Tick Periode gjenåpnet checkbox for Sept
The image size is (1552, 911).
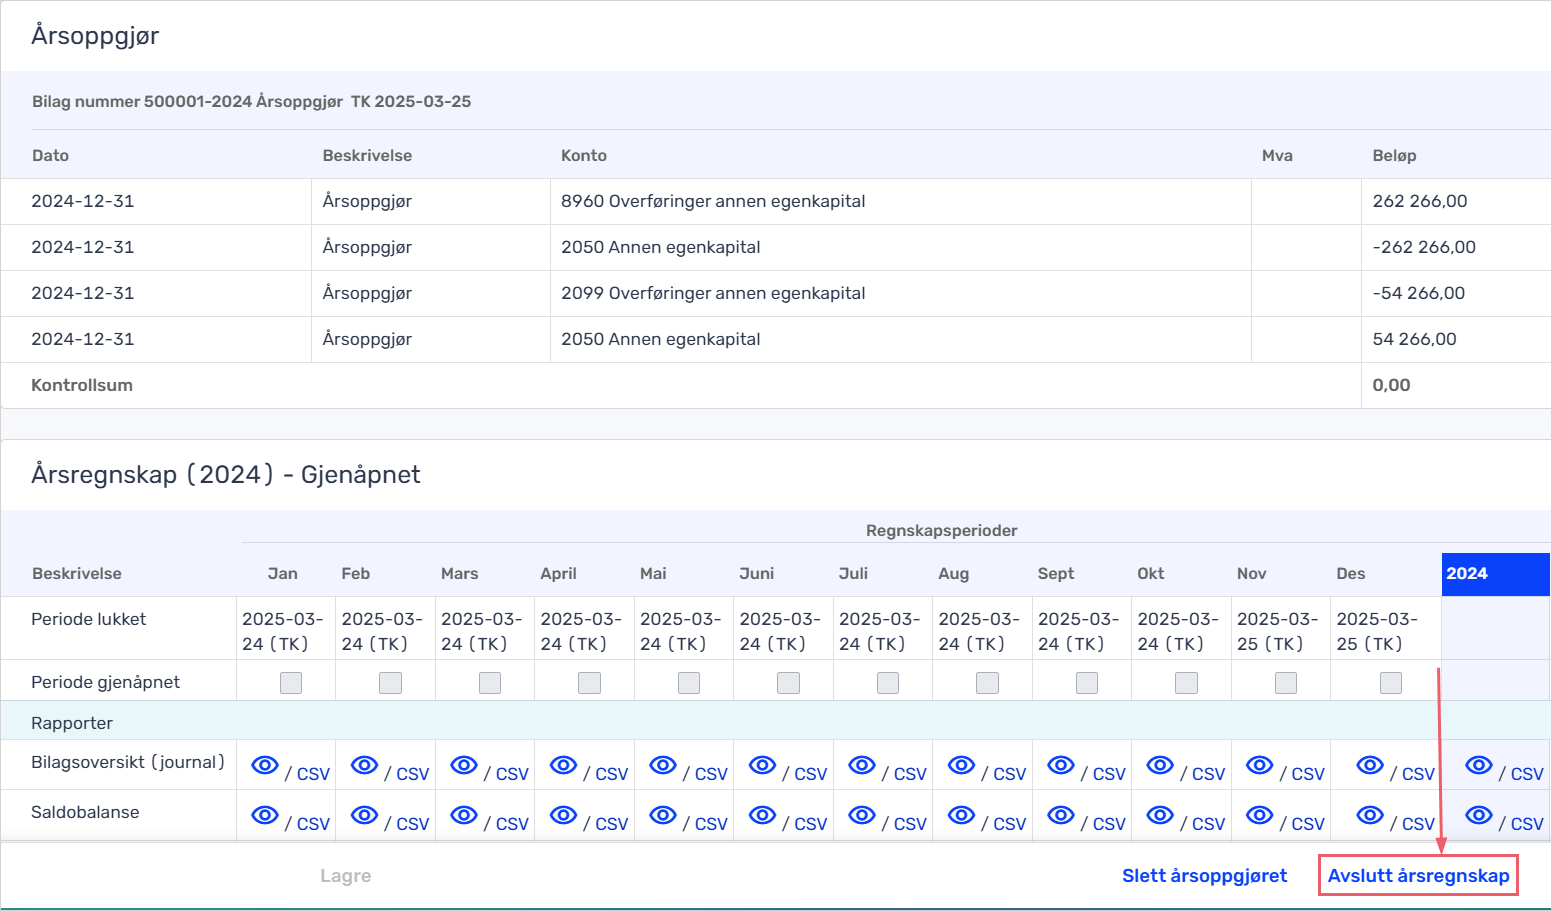point(1087,683)
